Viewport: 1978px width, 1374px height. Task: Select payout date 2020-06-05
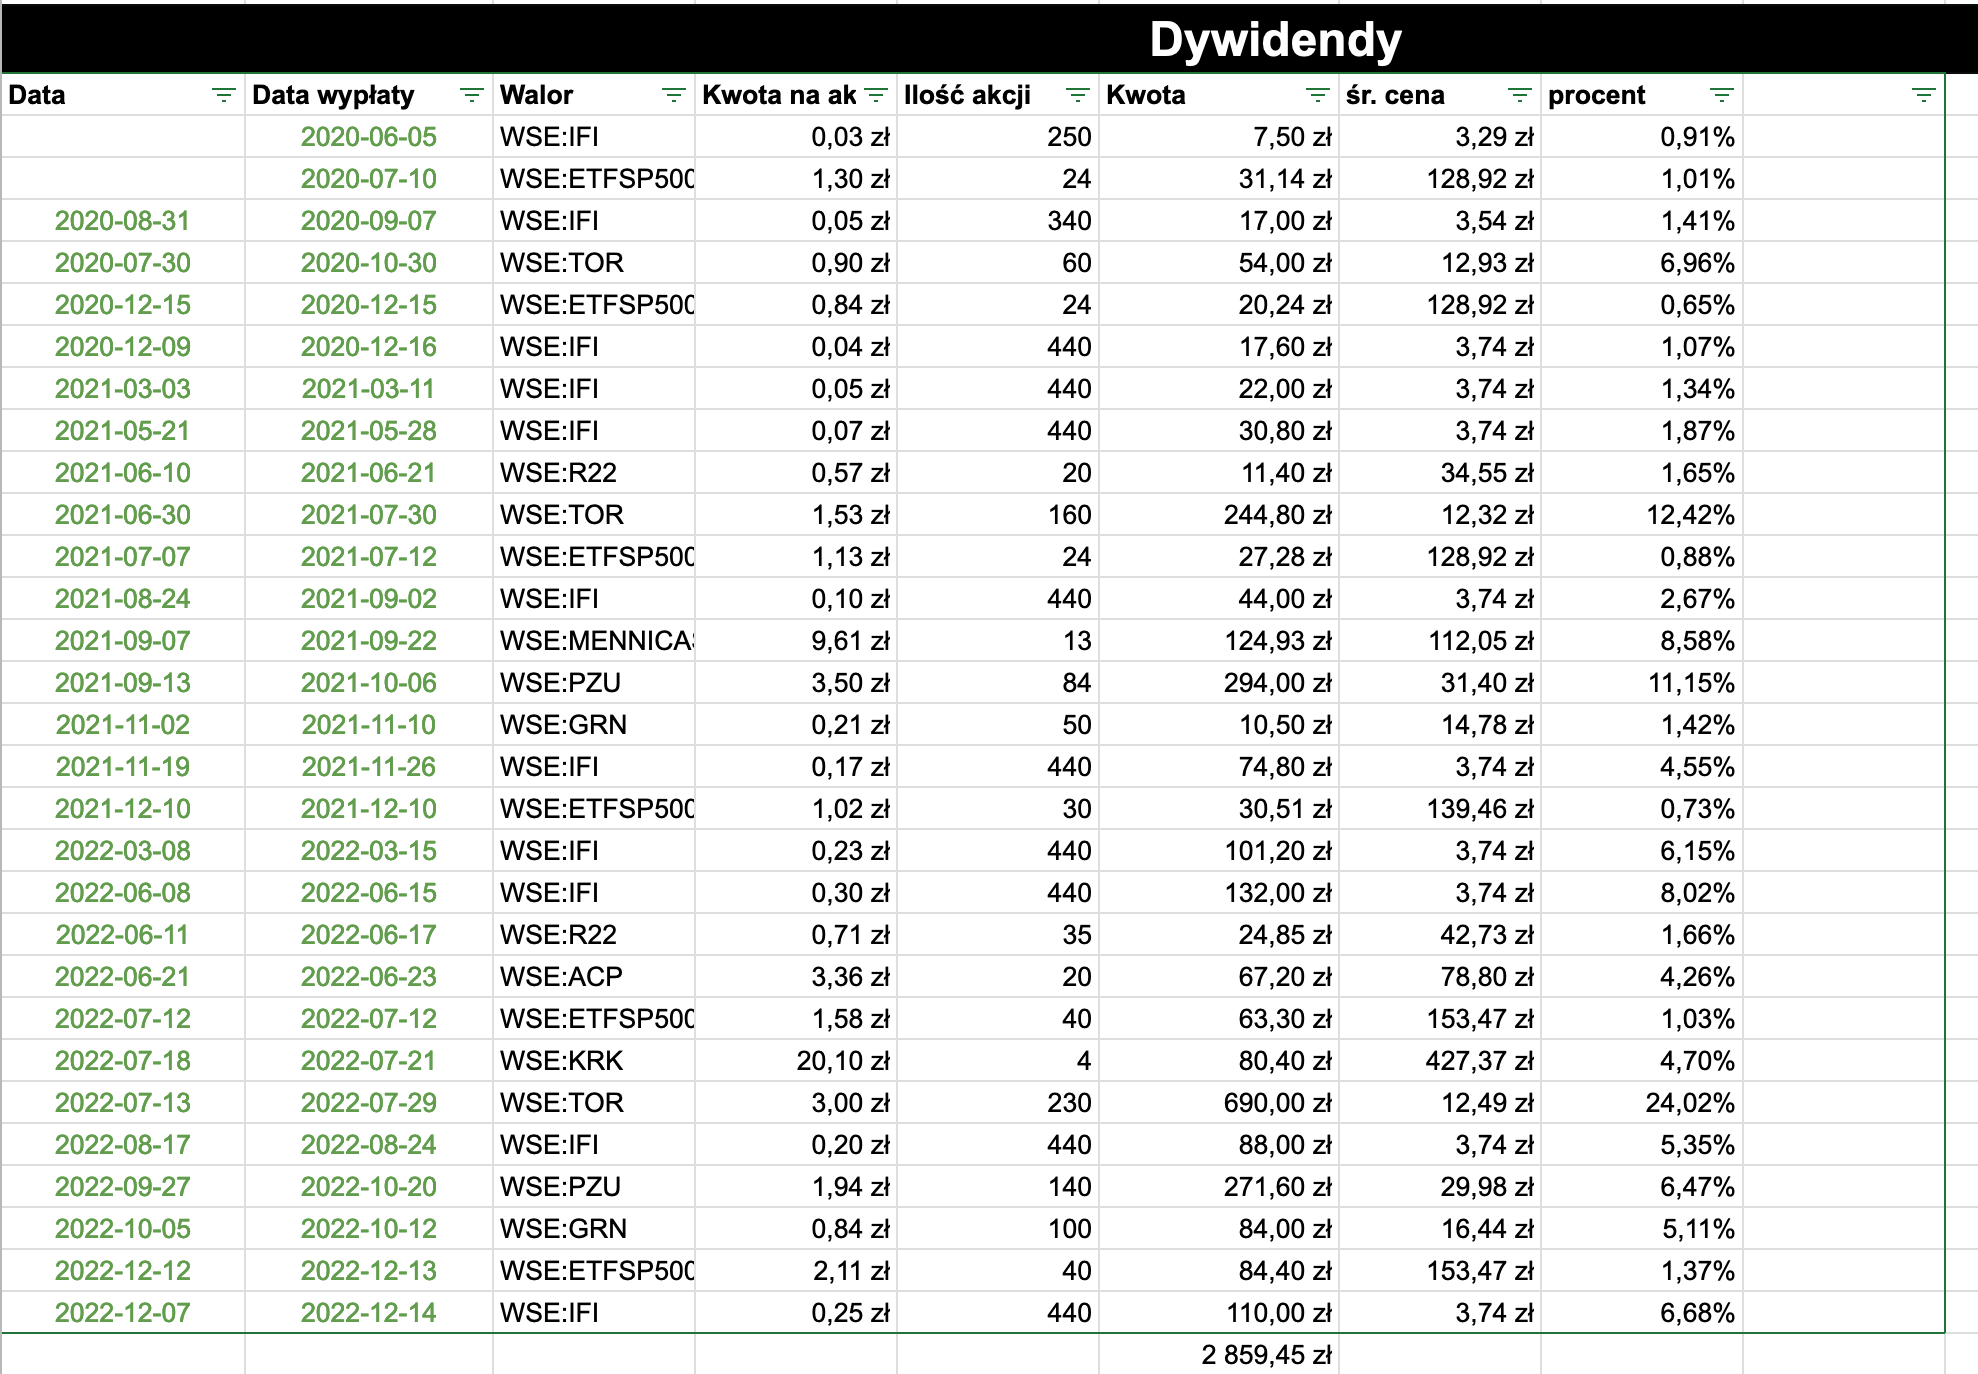pos(369,137)
